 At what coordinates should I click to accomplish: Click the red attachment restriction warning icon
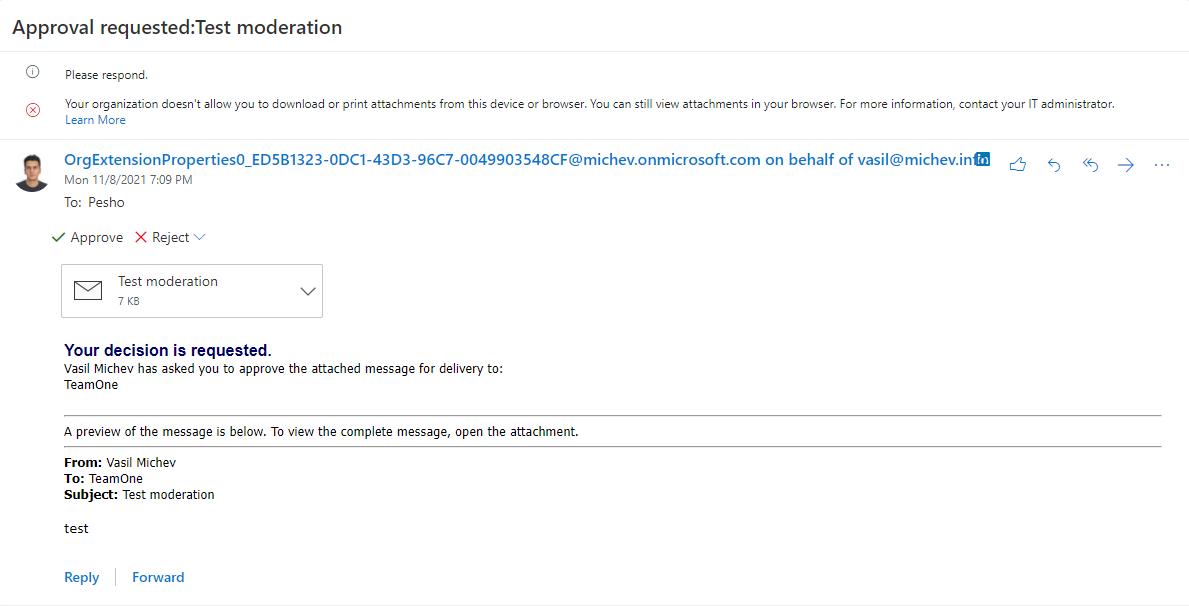pyautogui.click(x=32, y=109)
